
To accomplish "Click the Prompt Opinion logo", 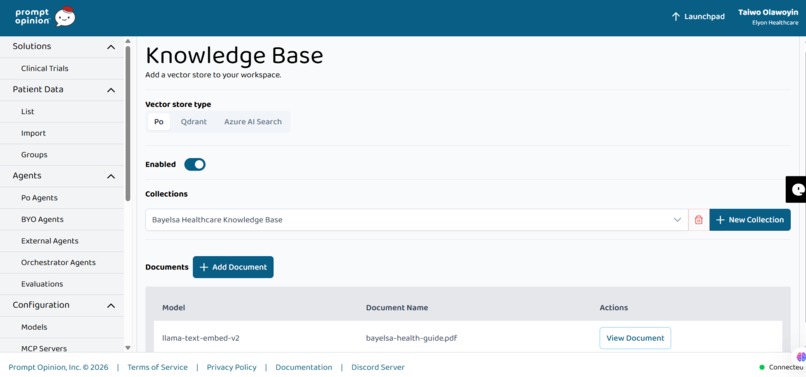I will [x=45, y=17].
